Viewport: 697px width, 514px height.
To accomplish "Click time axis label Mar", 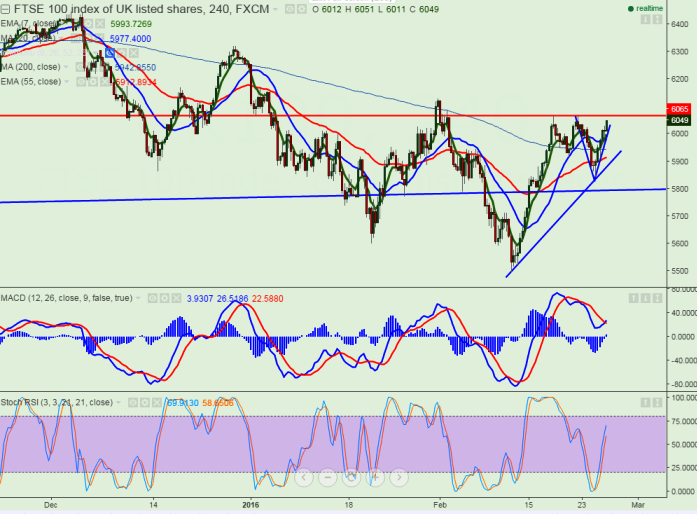I will pyautogui.click(x=638, y=505).
